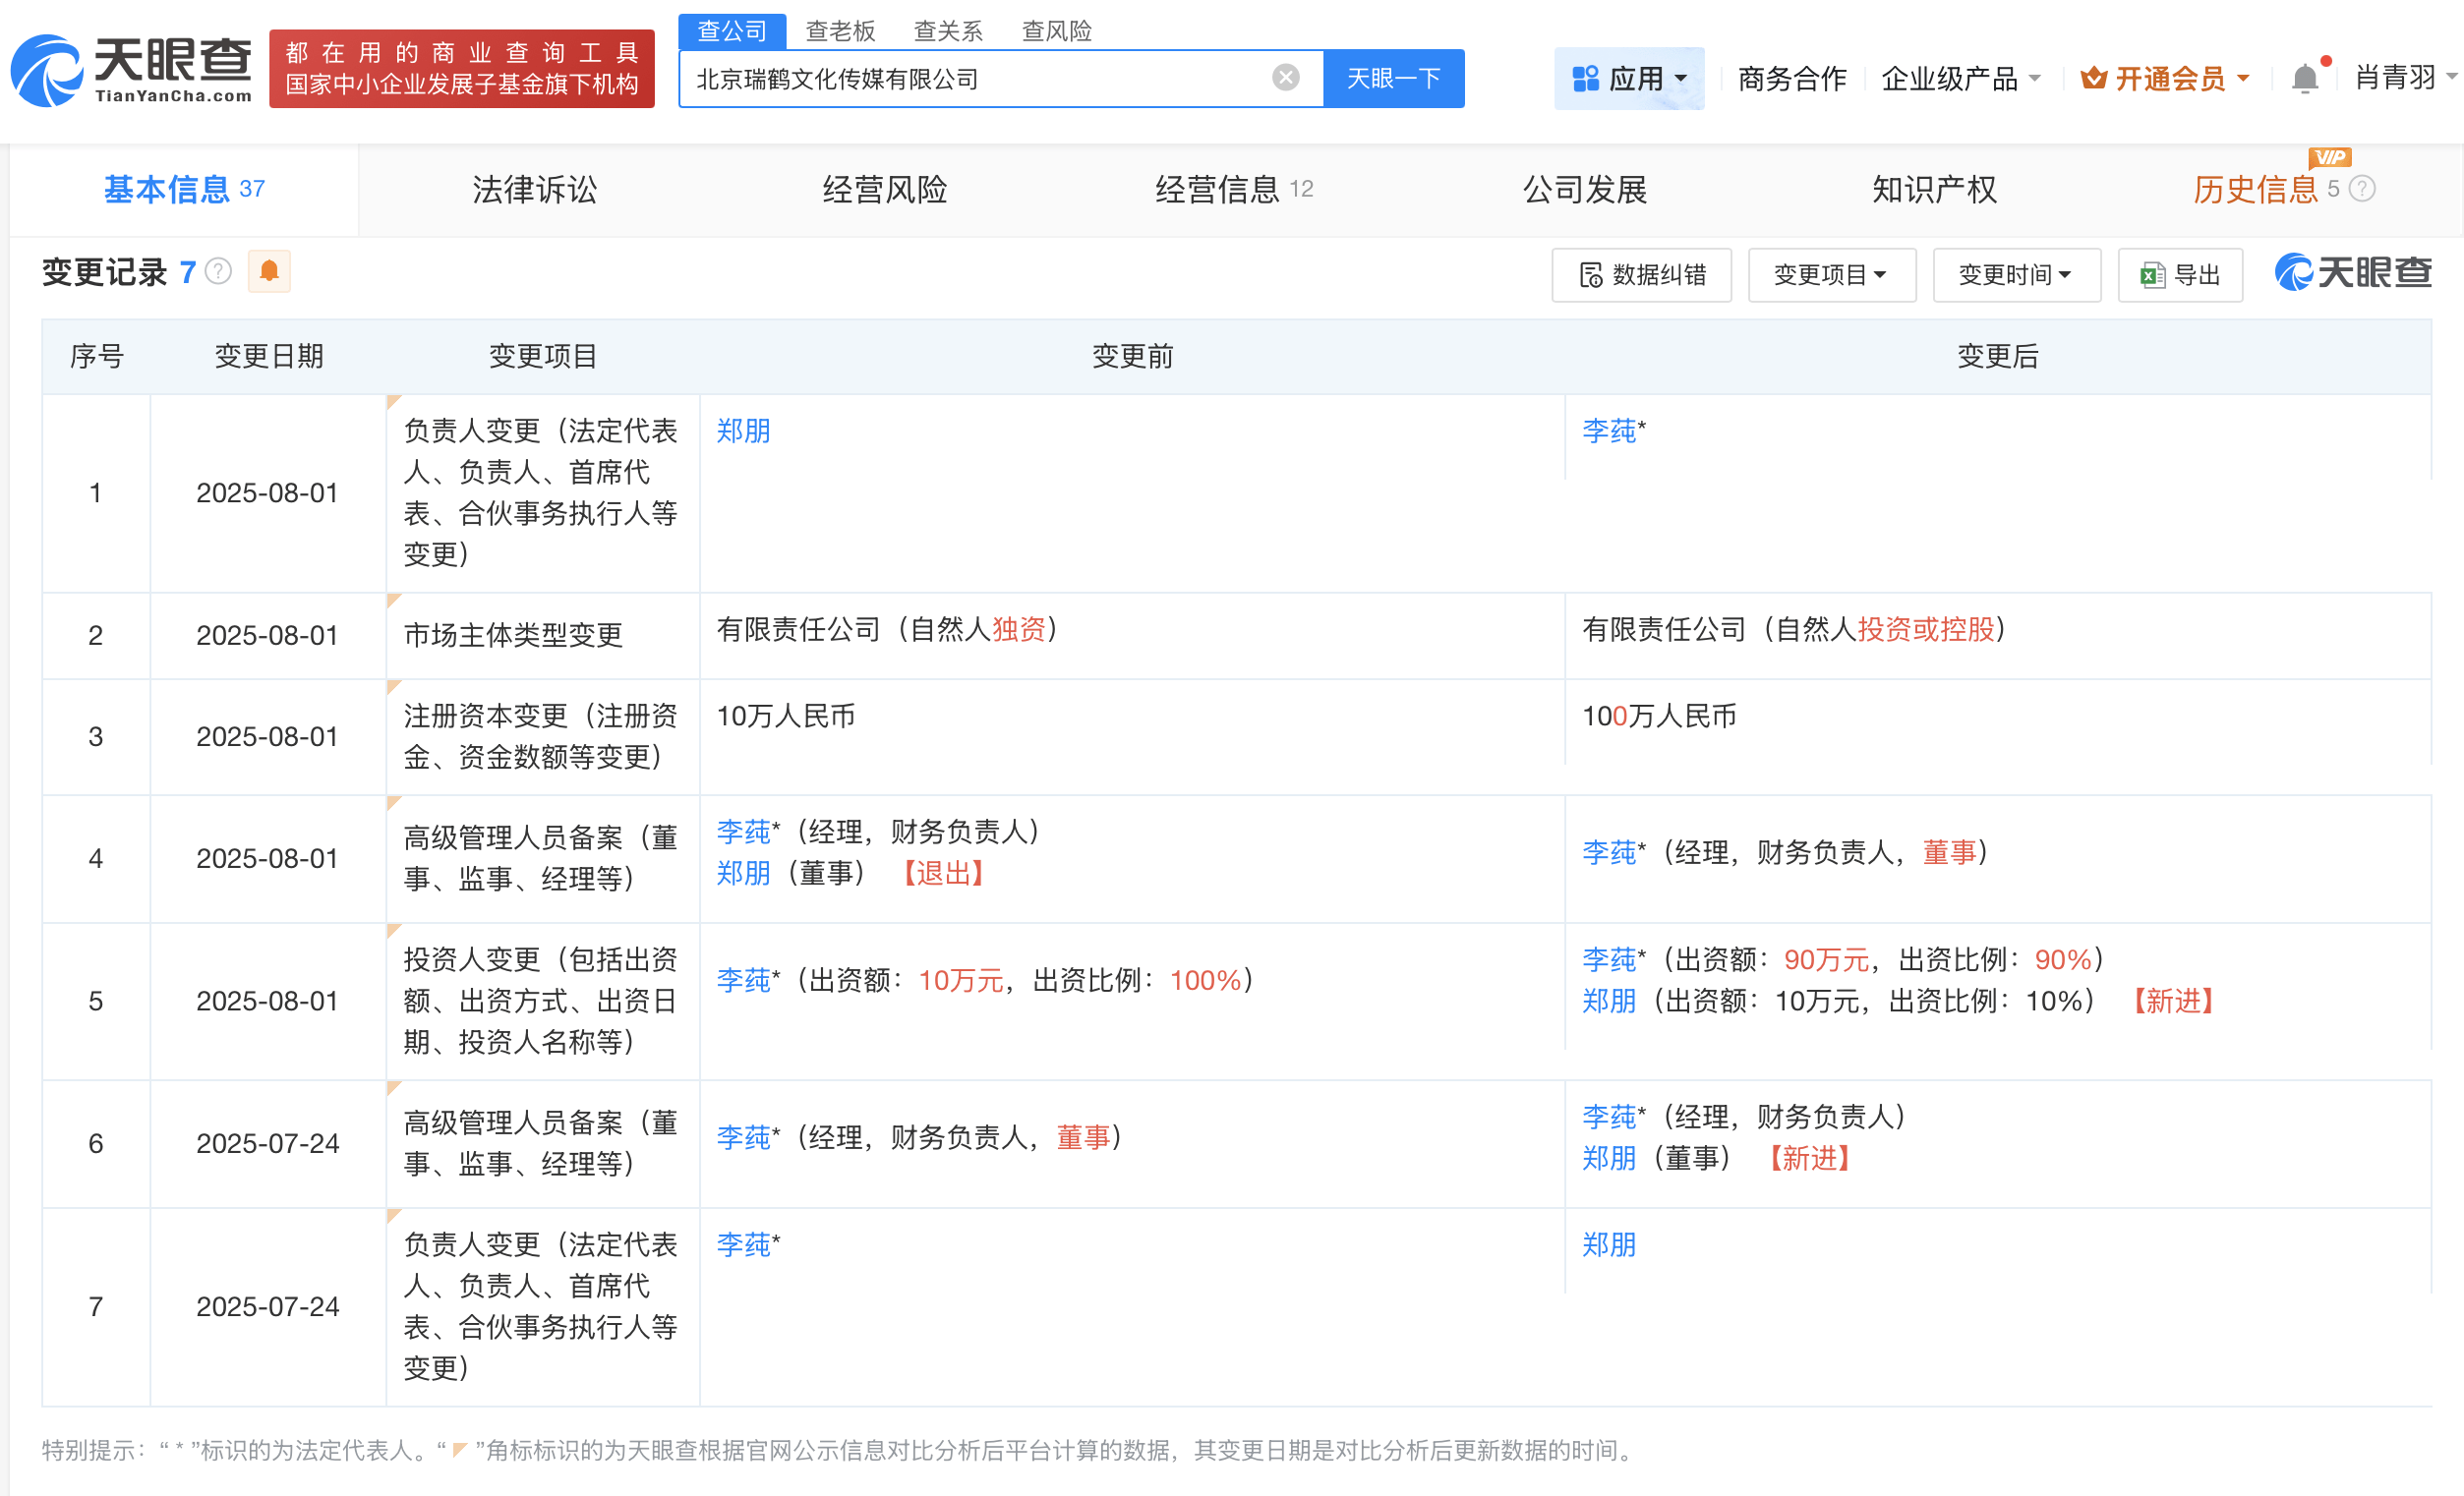2464x1496 pixels.
Task: Open user 肖青羽 account menu
Action: point(2404,78)
